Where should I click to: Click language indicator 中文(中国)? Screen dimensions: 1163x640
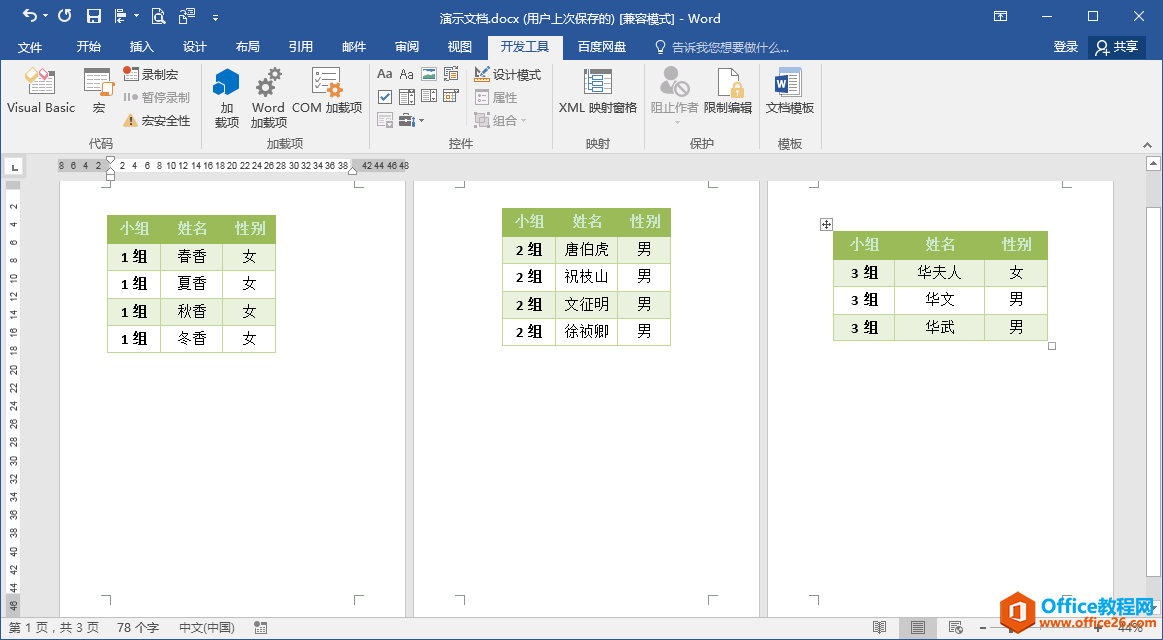click(x=207, y=627)
